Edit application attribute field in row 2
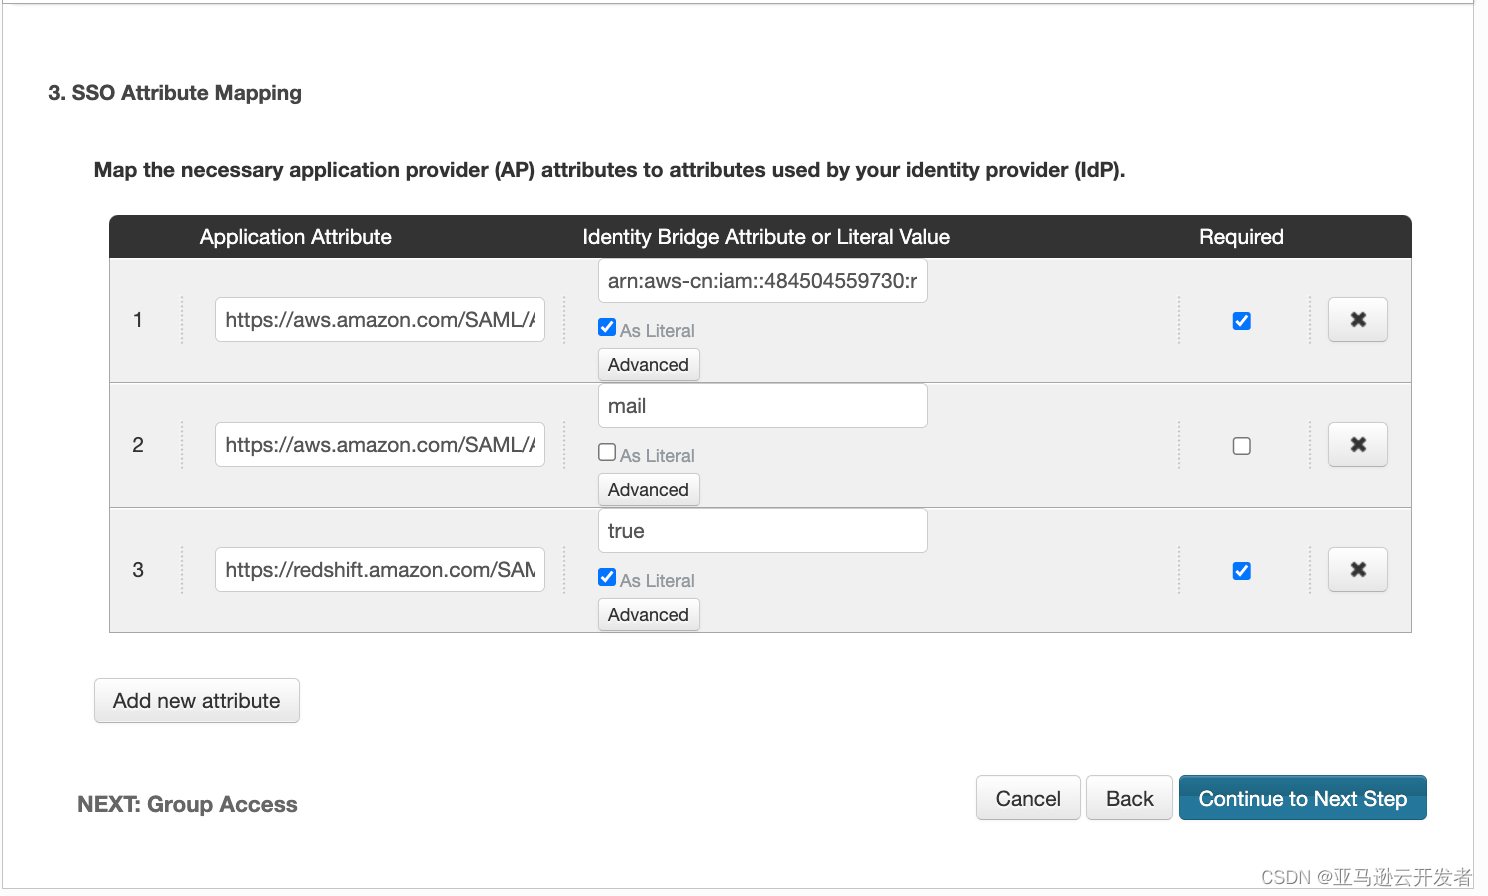1488x896 pixels. [380, 445]
